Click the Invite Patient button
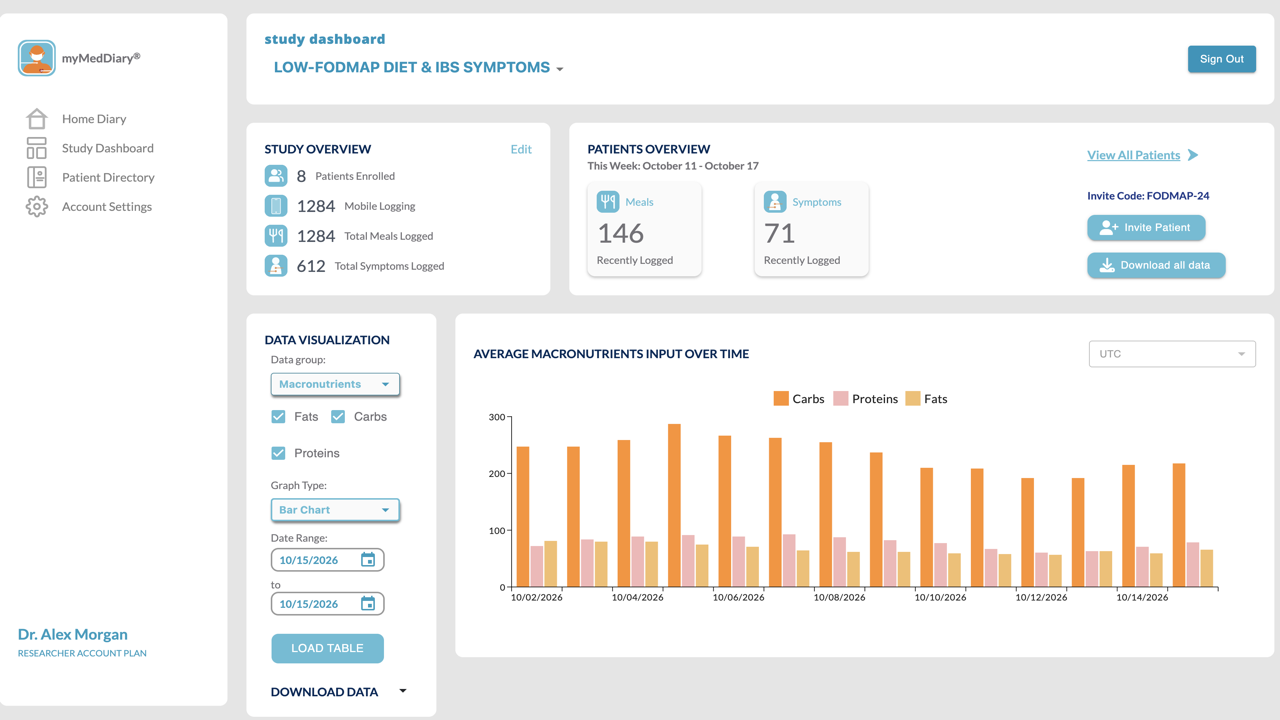Image resolution: width=1280 pixels, height=720 pixels. coord(1146,228)
